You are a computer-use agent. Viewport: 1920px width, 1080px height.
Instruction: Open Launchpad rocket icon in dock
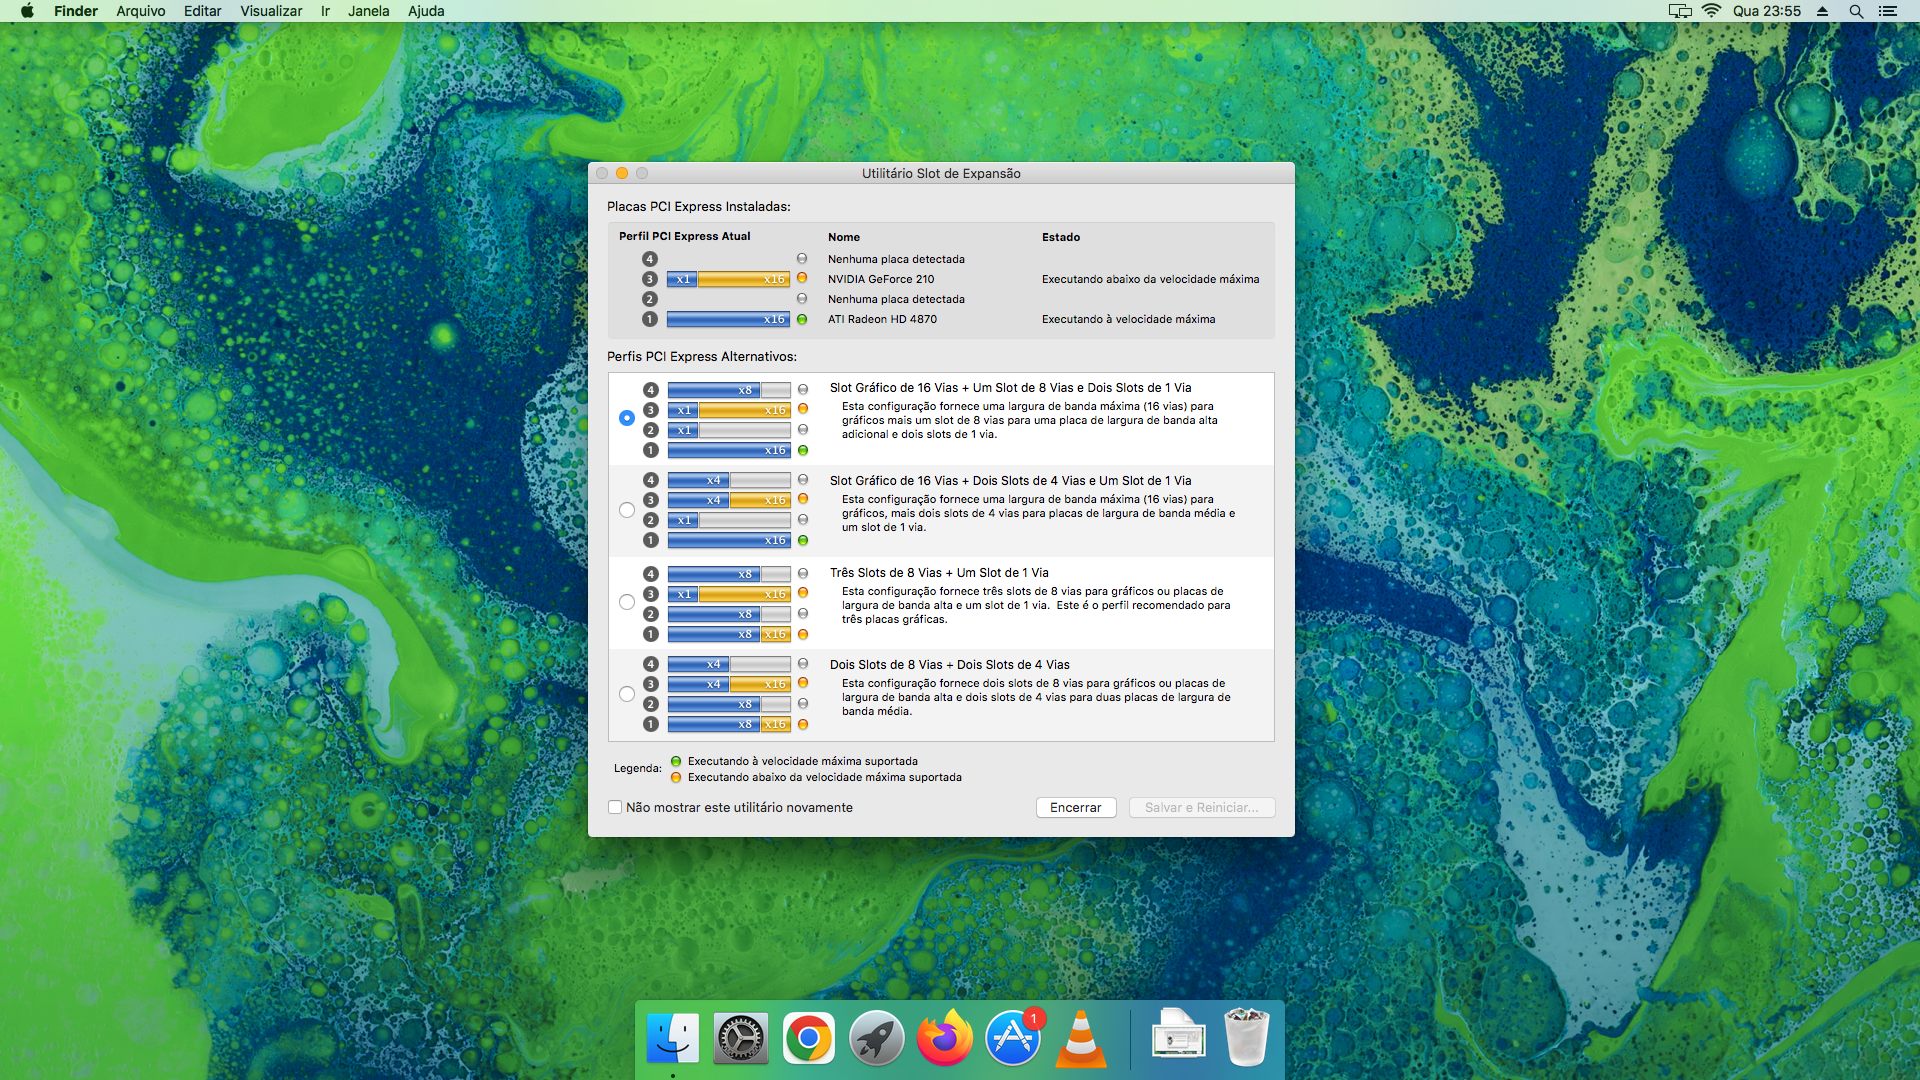pos(876,1038)
